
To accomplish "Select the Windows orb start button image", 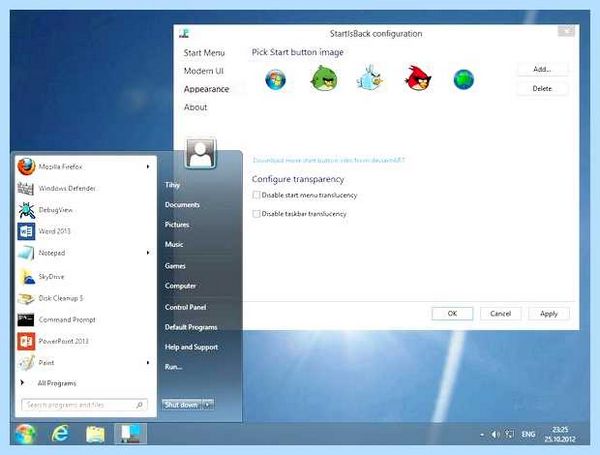I will 275,80.
